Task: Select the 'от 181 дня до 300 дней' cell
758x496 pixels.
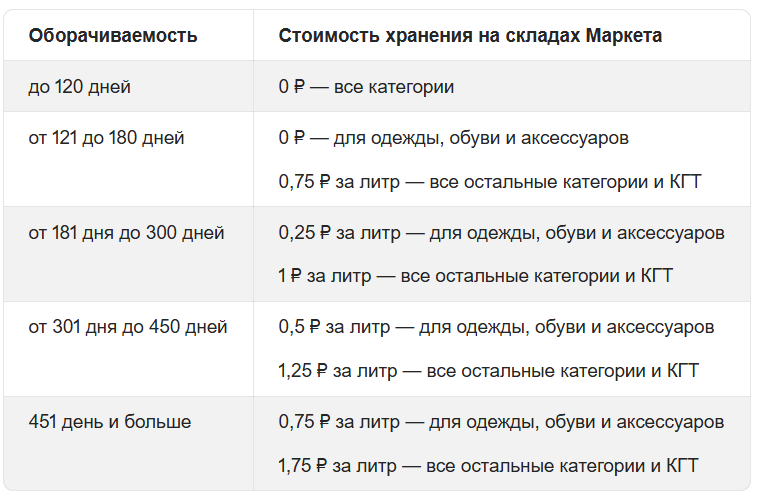Action: (126, 233)
